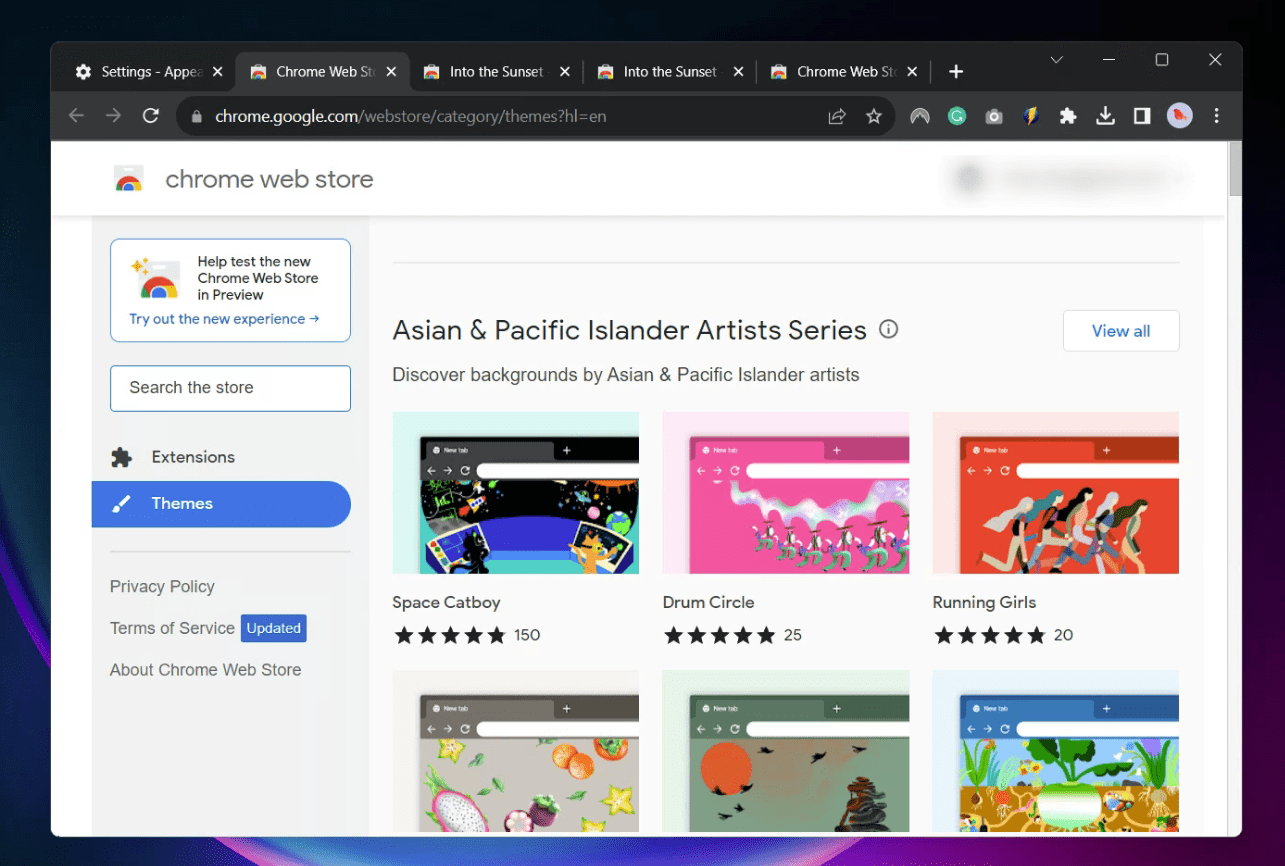Open the Running Girls theme thumbnail

click(1056, 492)
